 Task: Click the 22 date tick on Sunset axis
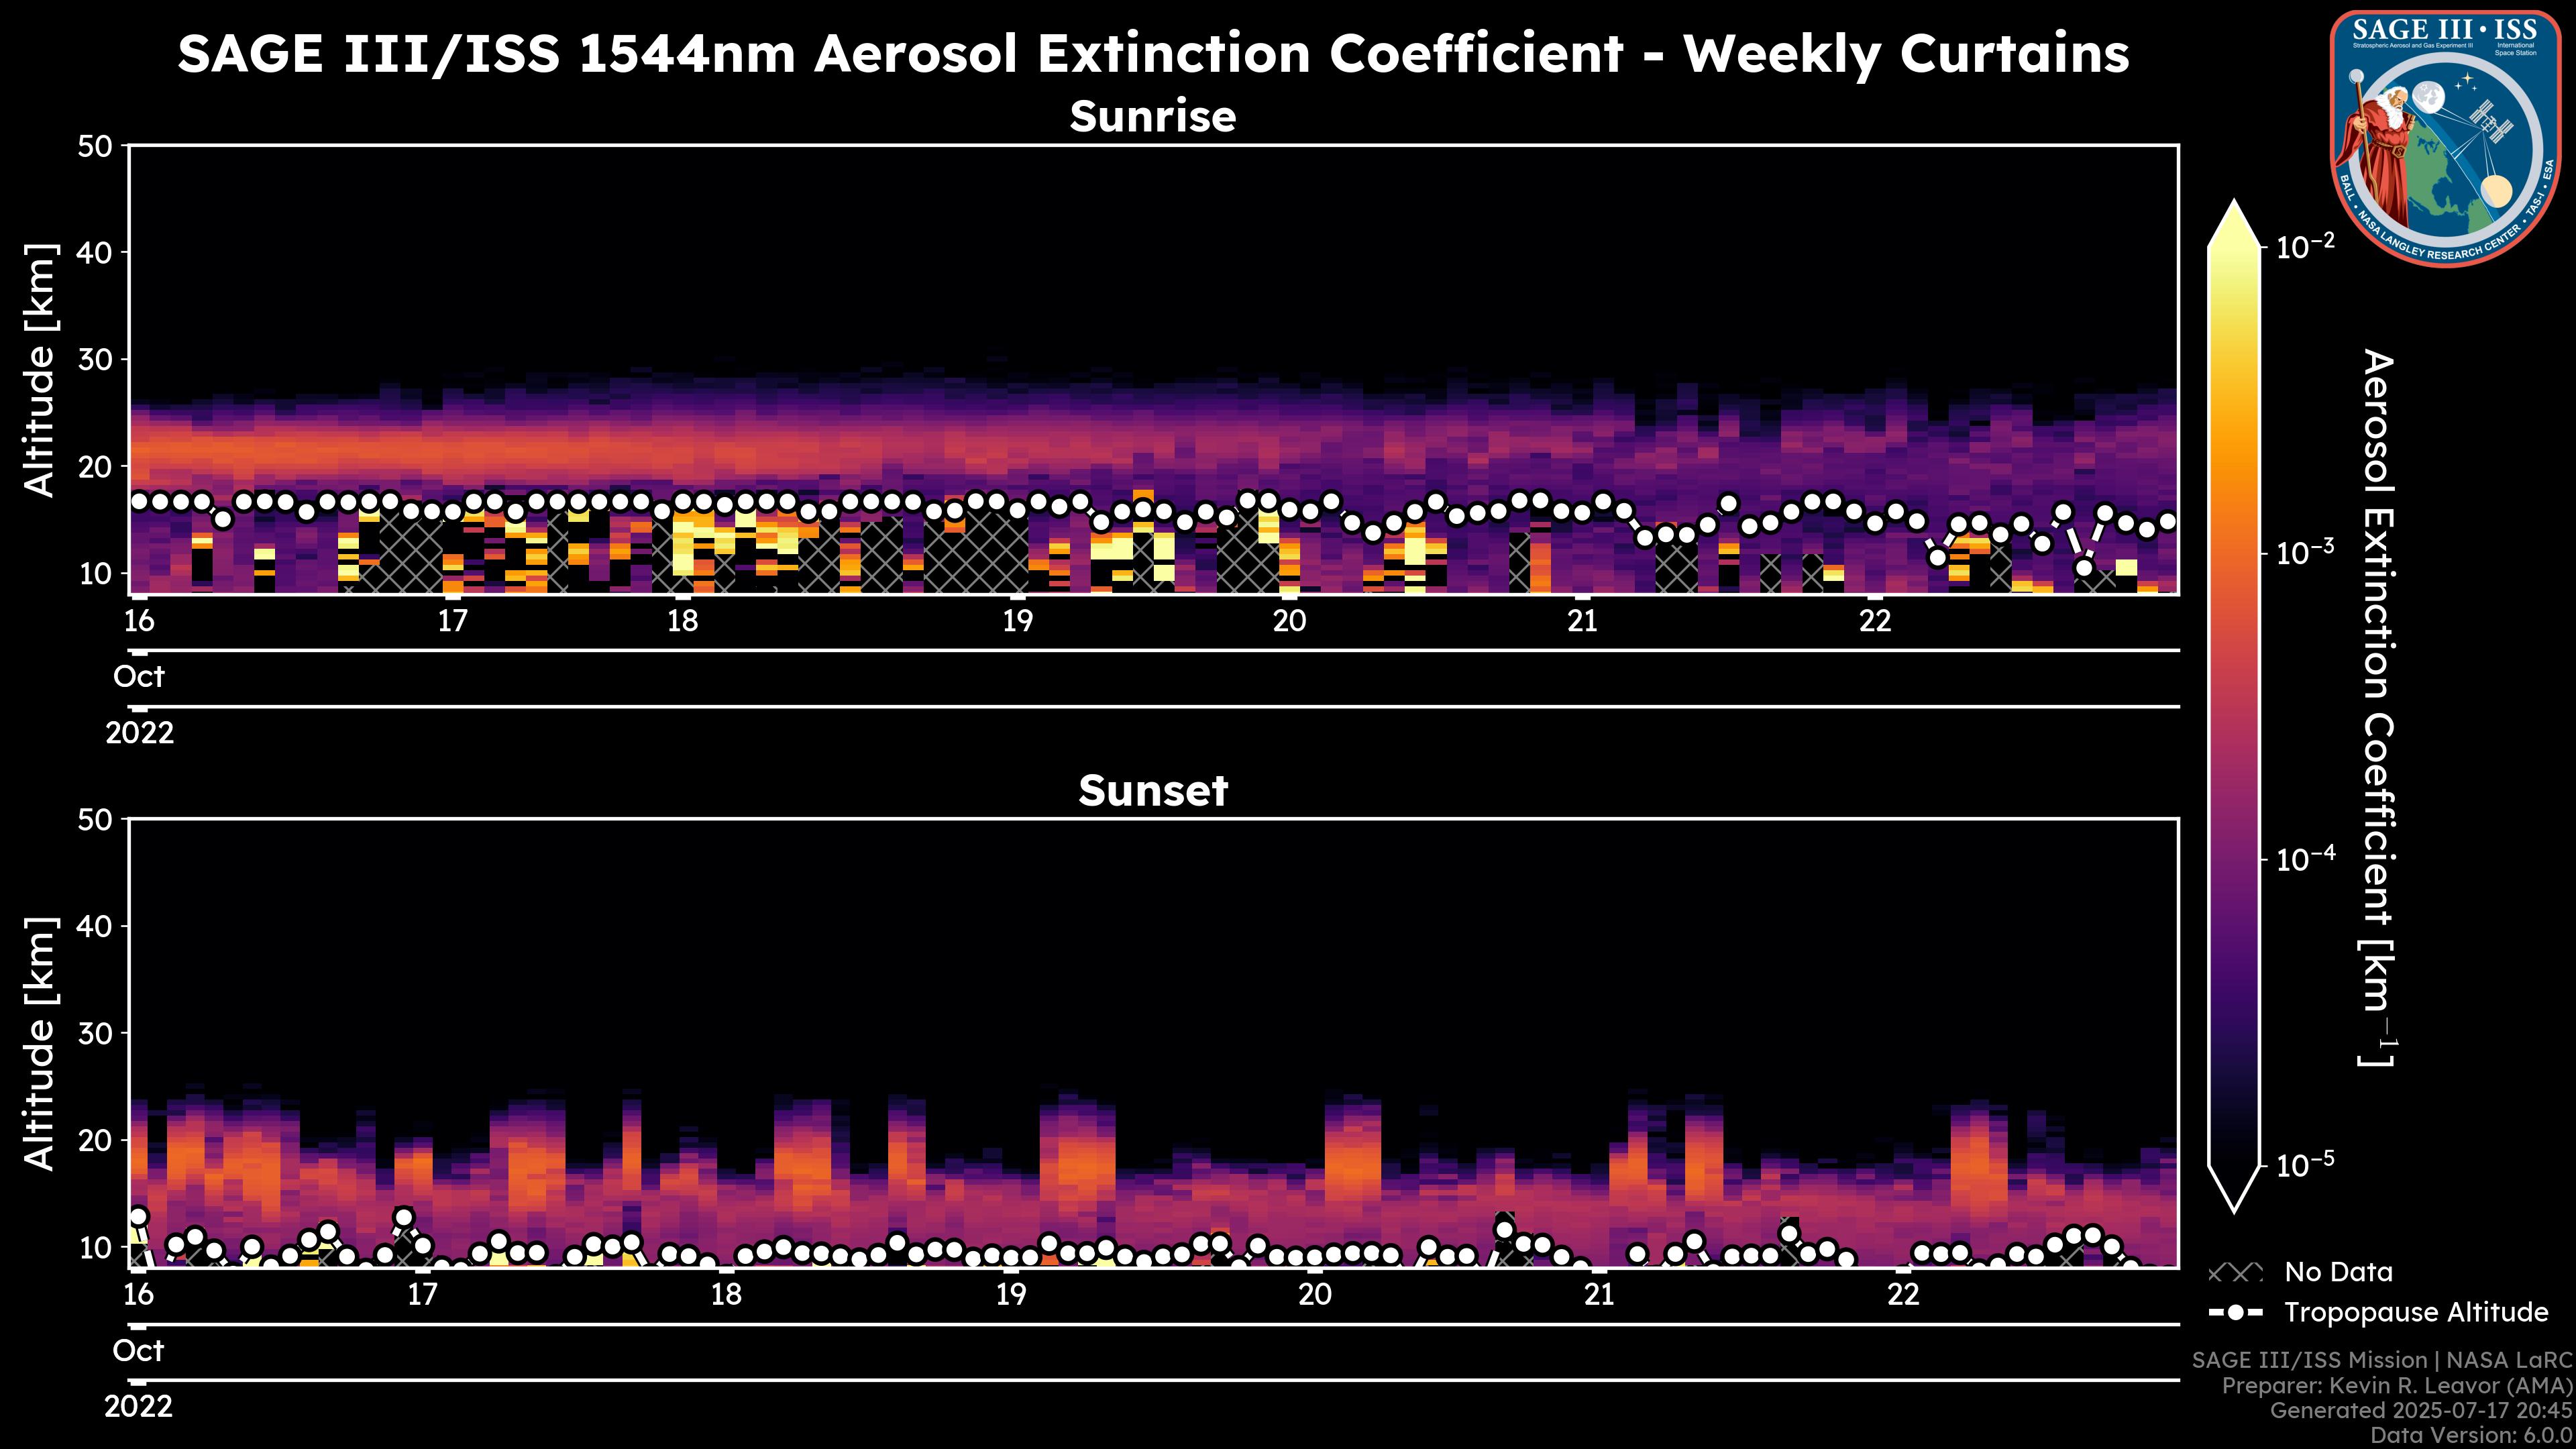pos(1903,1295)
